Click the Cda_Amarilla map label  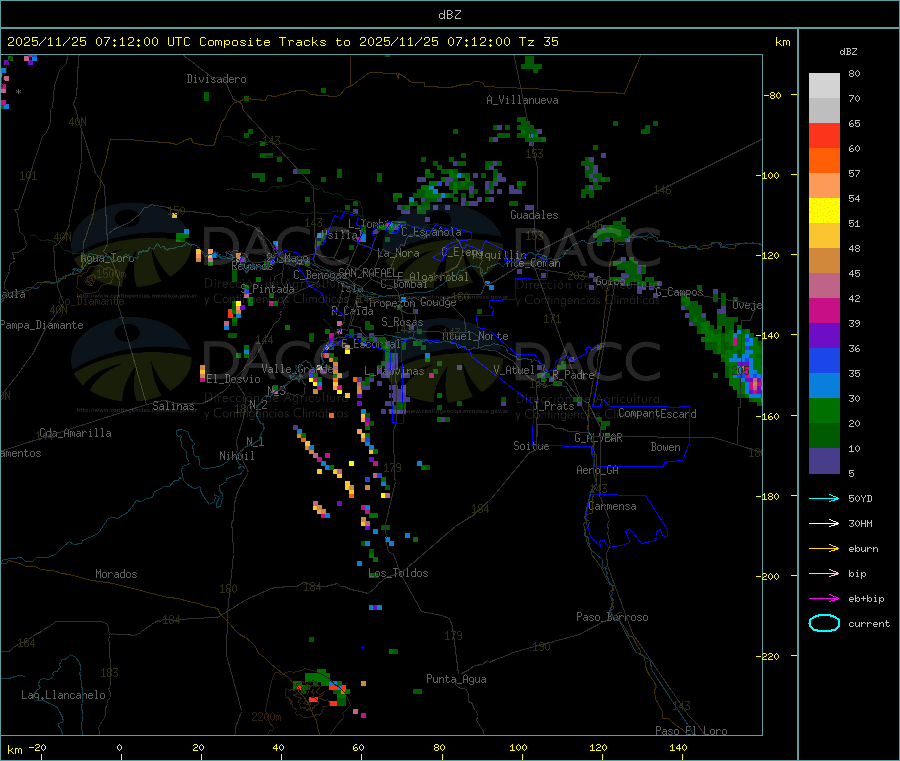pyautogui.click(x=75, y=433)
